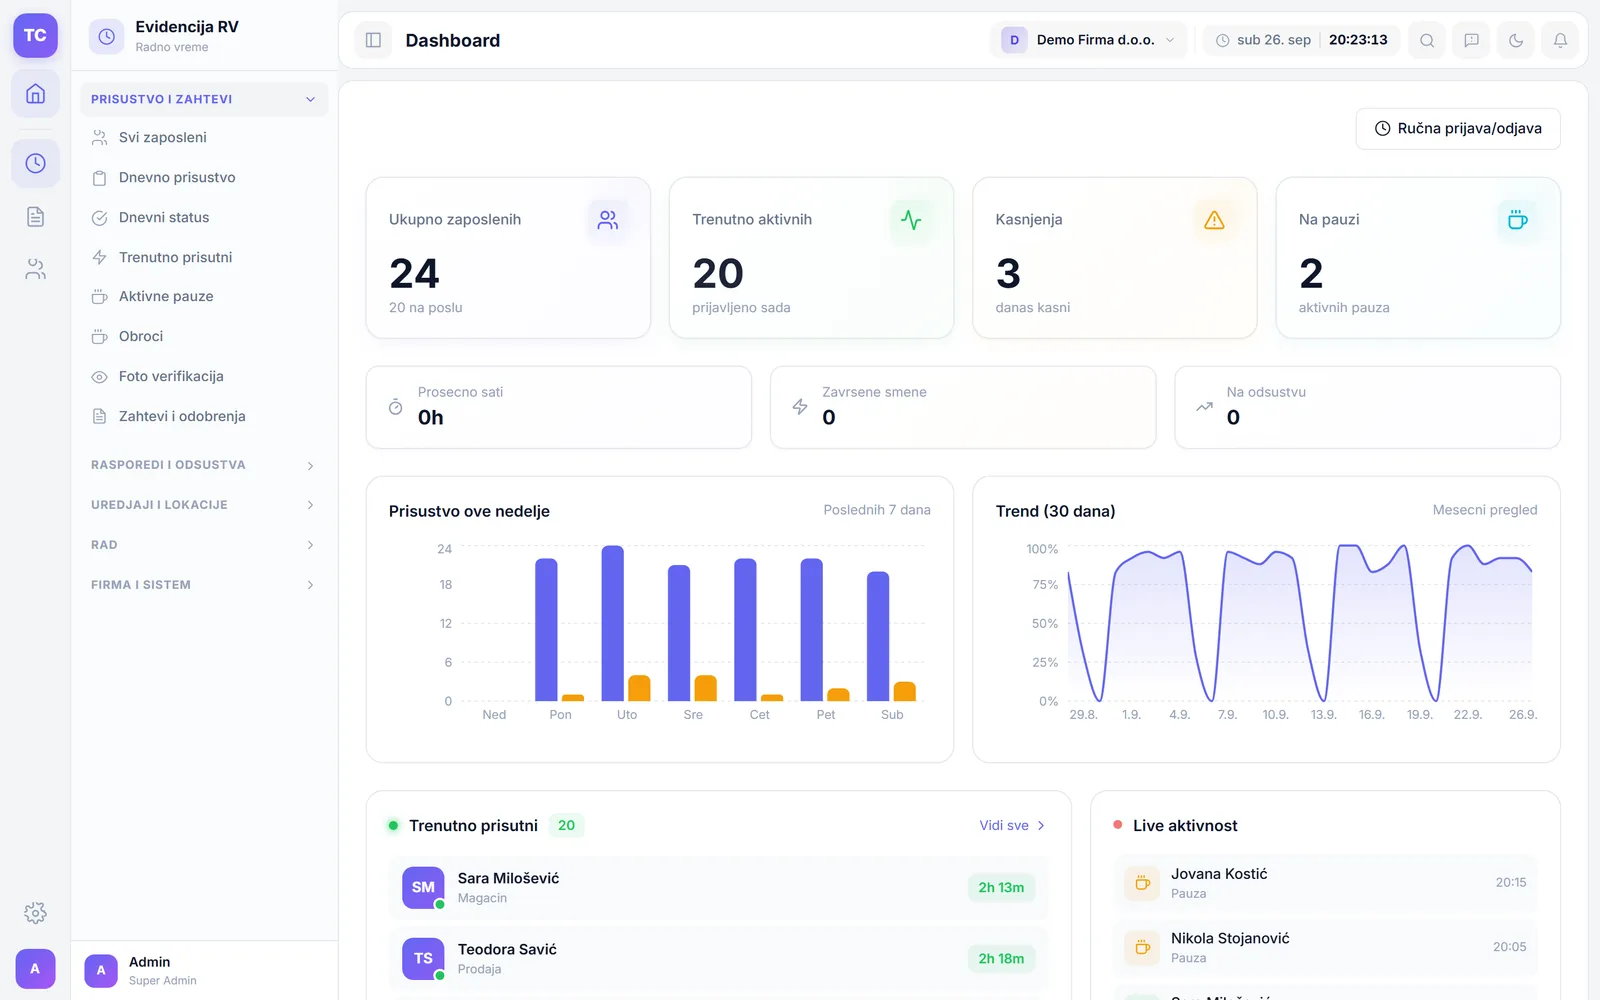Expand the Rasporedi i odsustva section
This screenshot has width=1600, height=1000.
click(x=204, y=465)
